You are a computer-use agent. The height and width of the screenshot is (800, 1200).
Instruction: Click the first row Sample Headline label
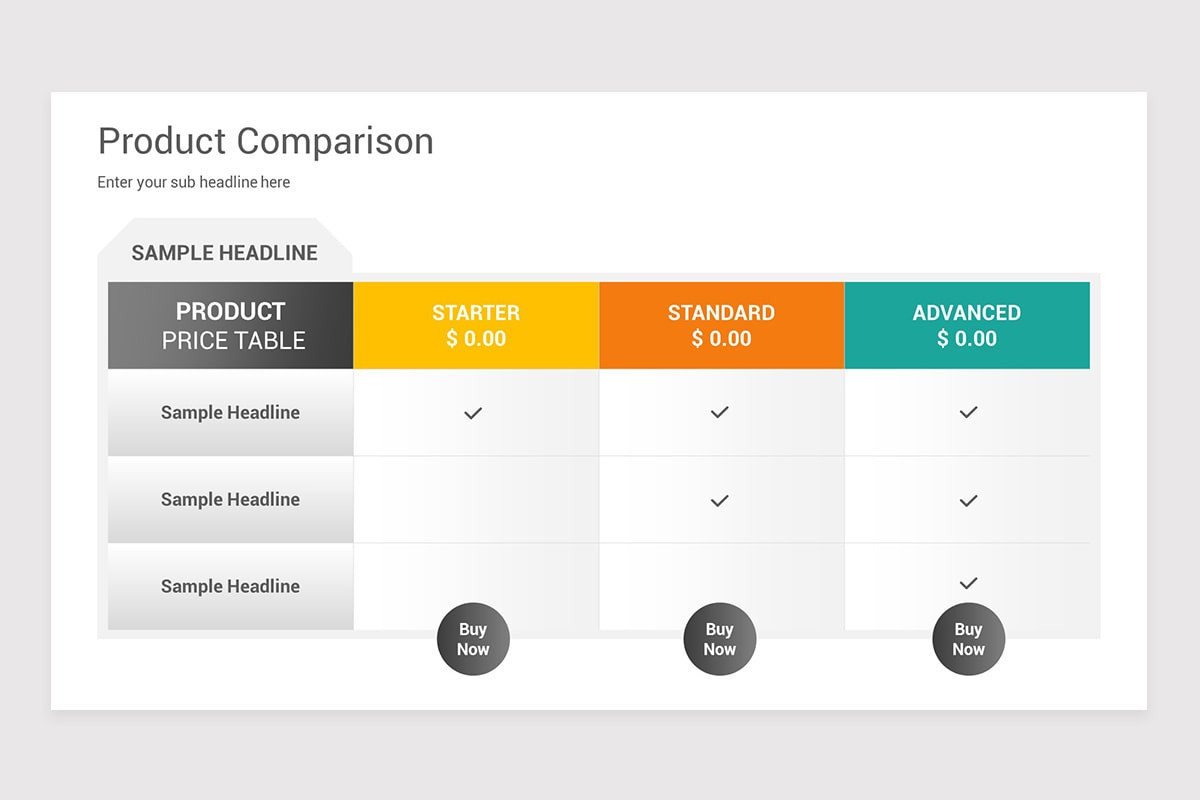[230, 412]
